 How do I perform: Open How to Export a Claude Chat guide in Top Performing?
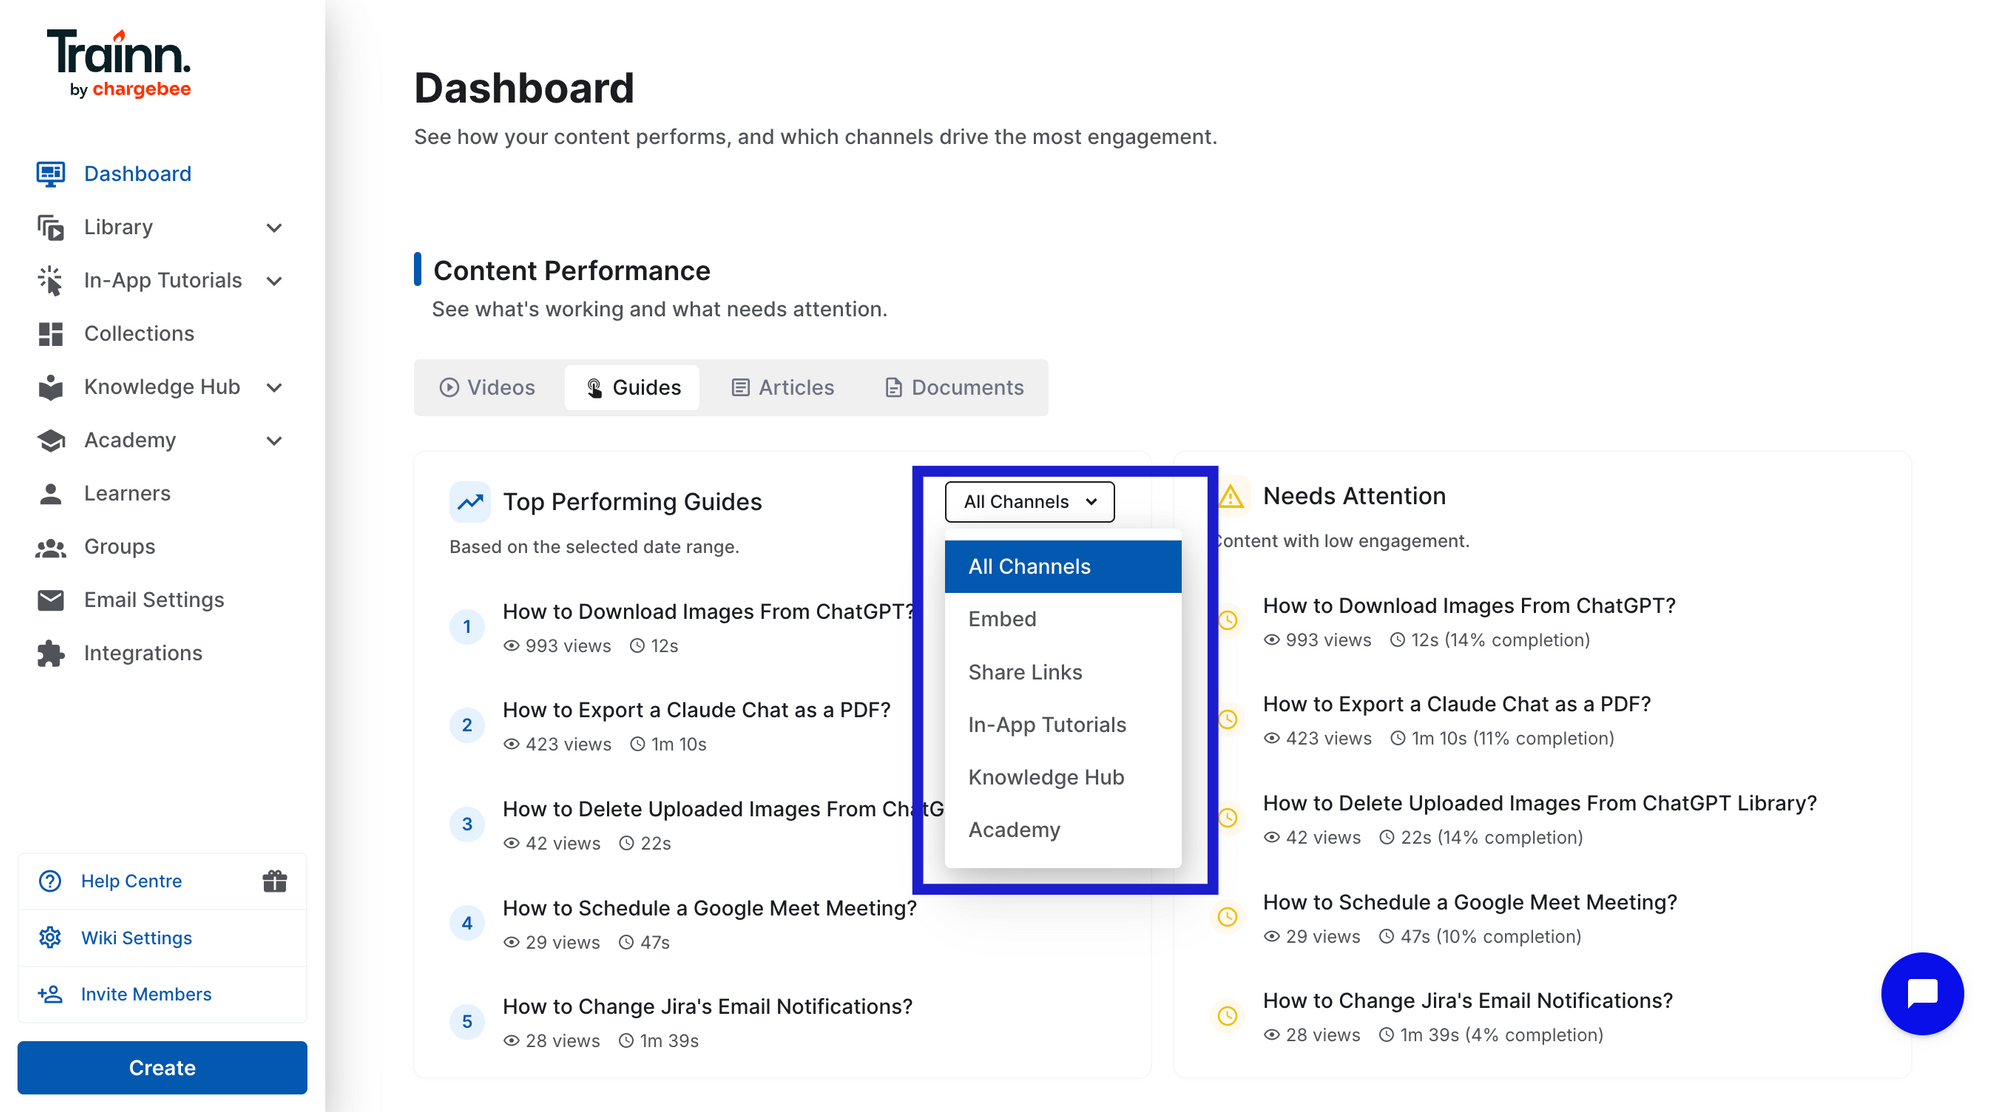coord(696,710)
